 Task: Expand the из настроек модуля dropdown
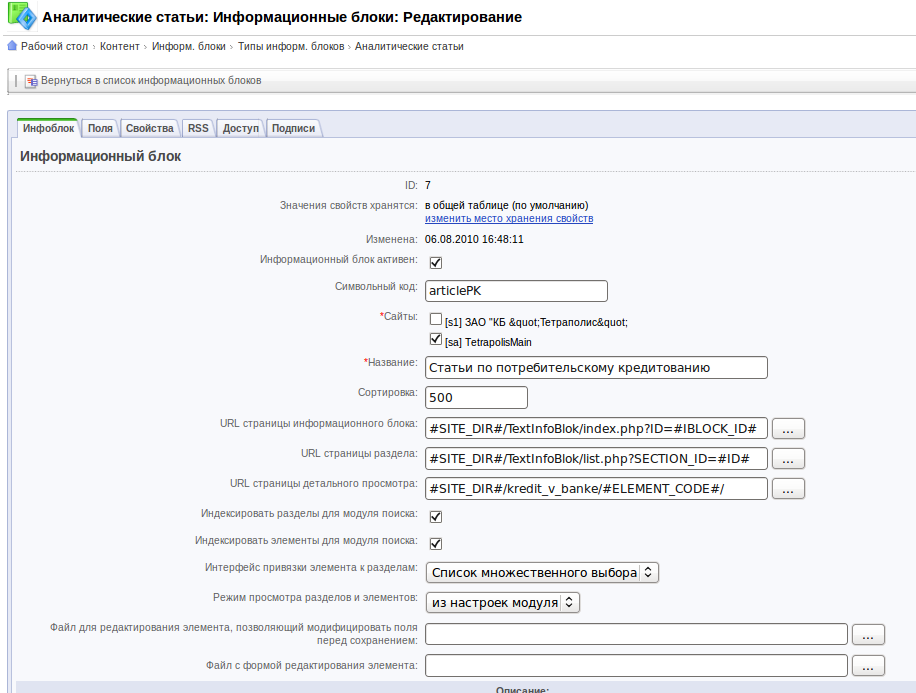[x=502, y=602]
